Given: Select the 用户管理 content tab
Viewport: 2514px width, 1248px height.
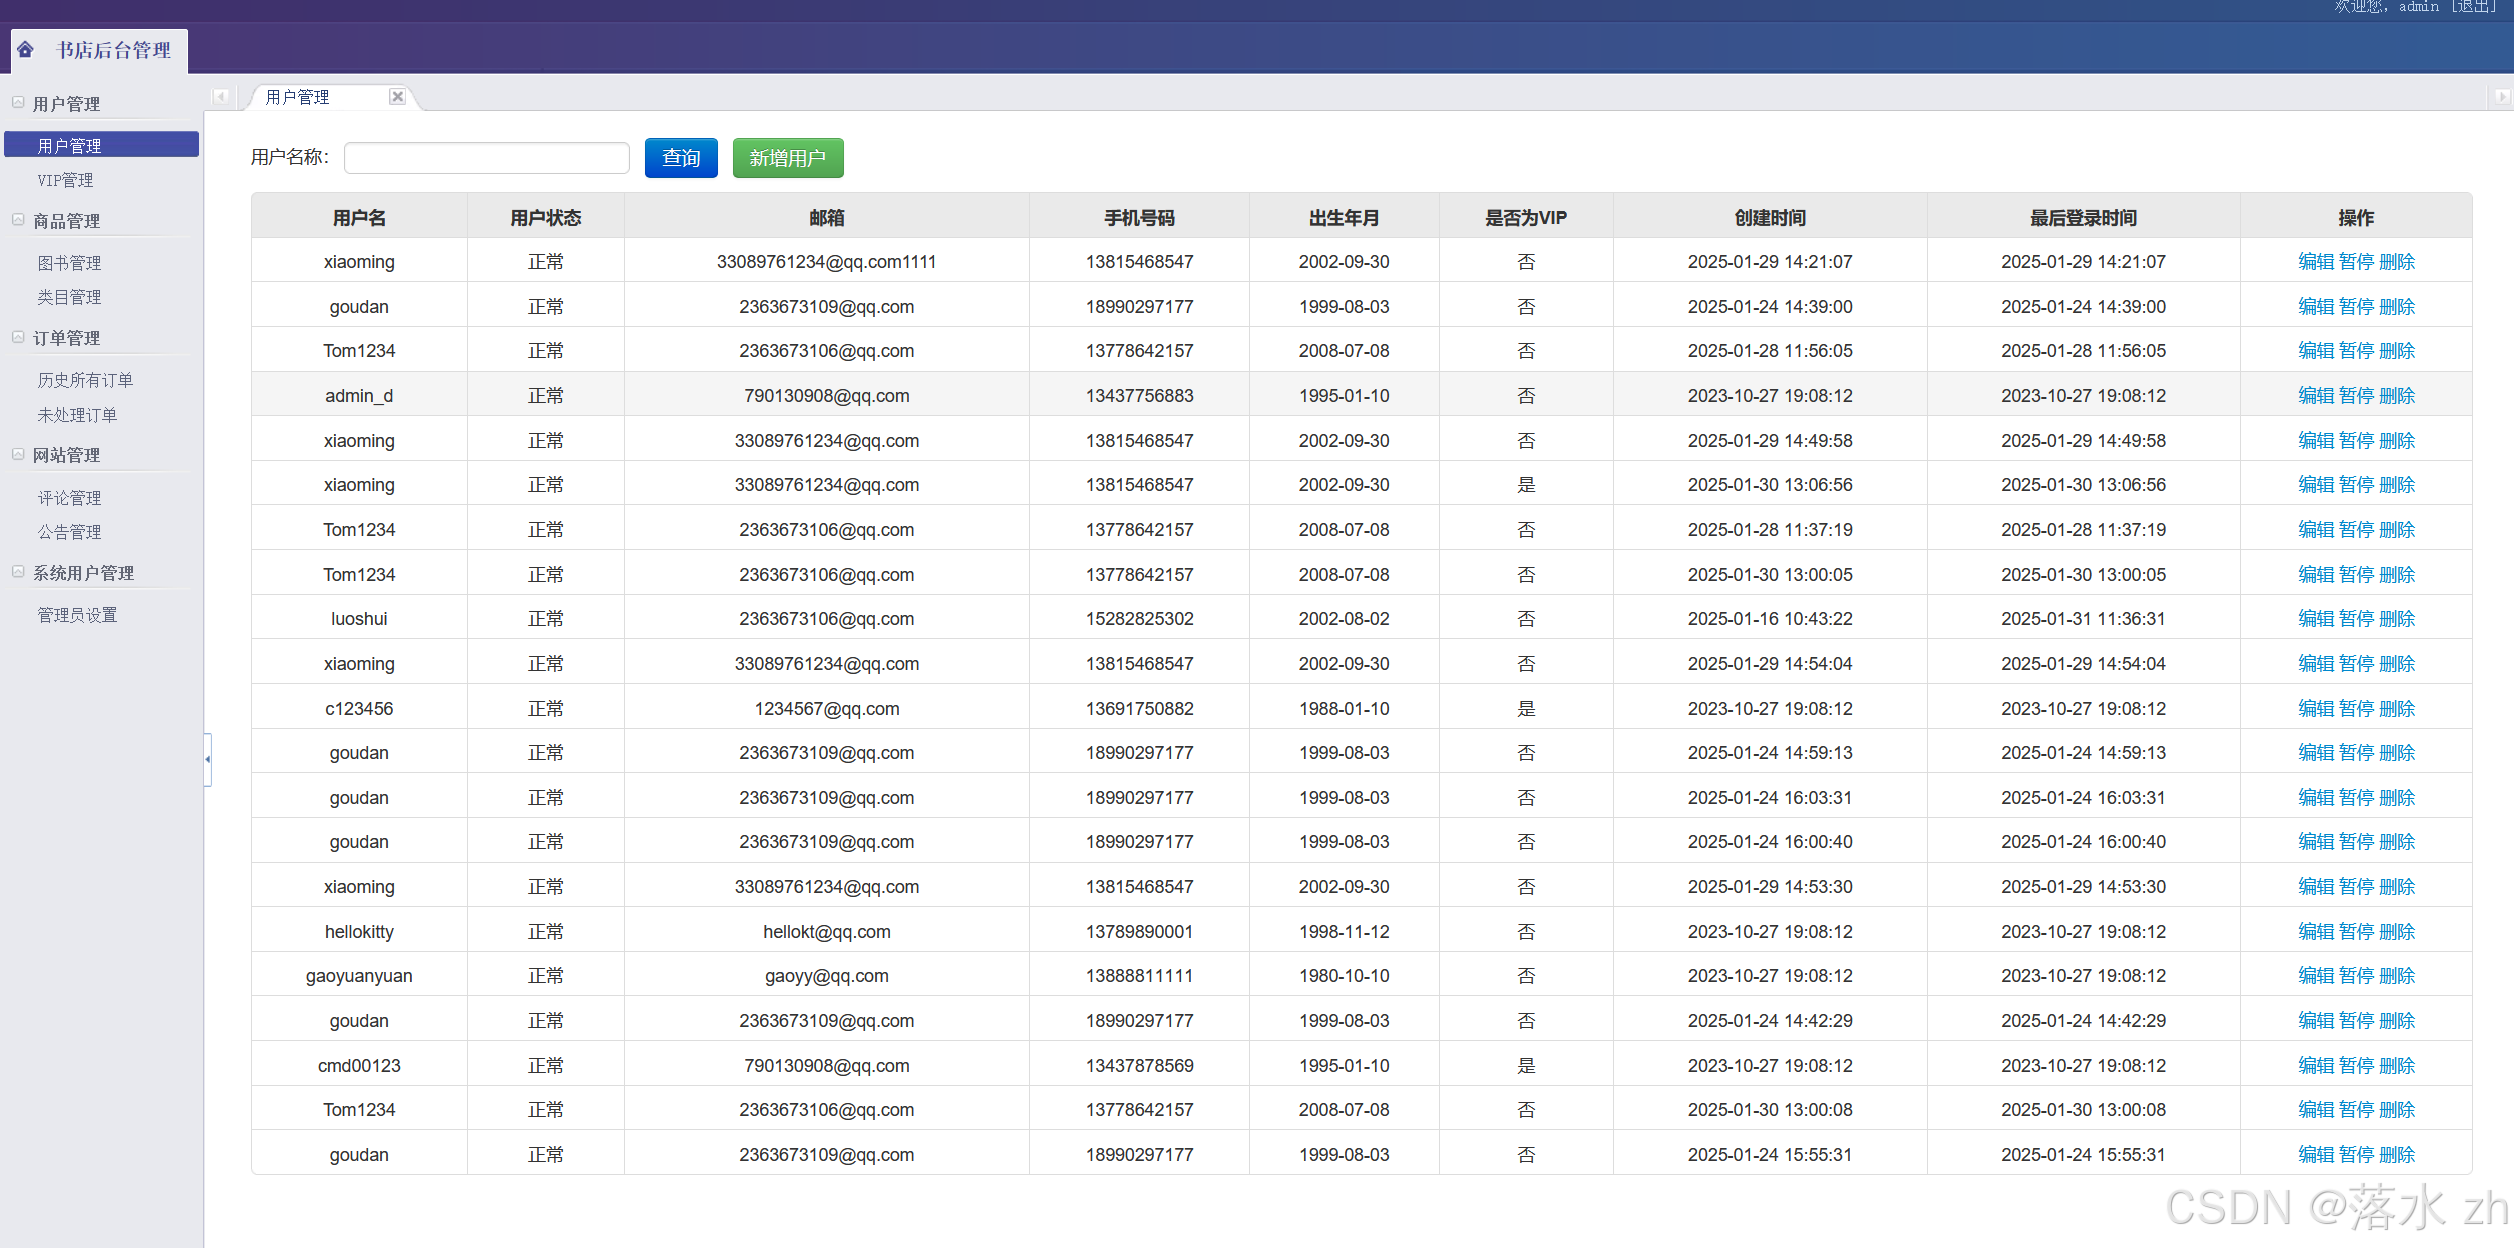Looking at the screenshot, I should (x=298, y=97).
